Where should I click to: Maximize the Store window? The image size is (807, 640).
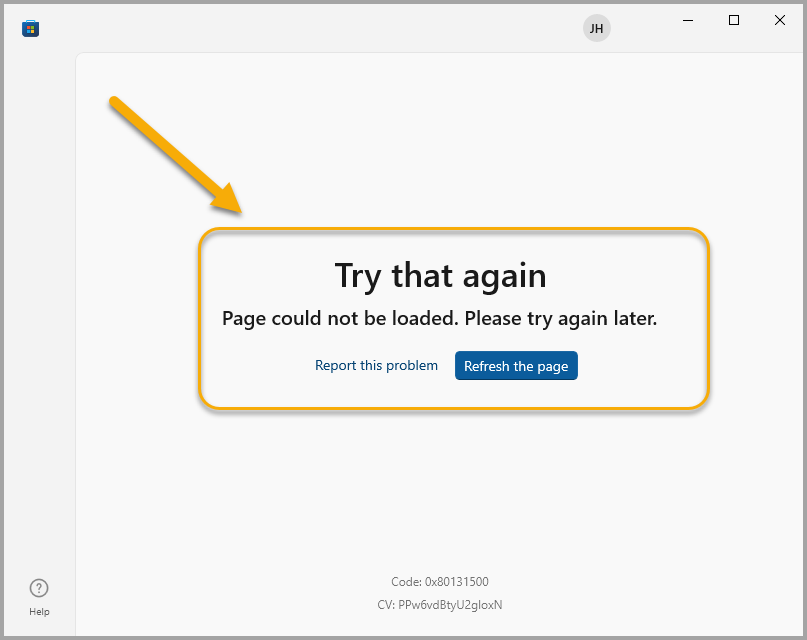tap(734, 20)
